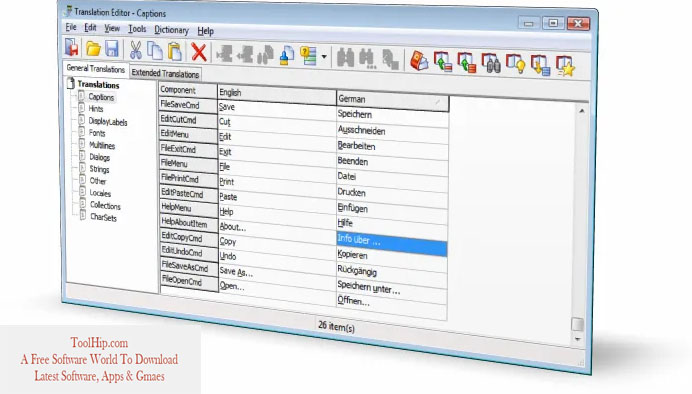Select the German cell 'Öffnen...'

pos(392,304)
